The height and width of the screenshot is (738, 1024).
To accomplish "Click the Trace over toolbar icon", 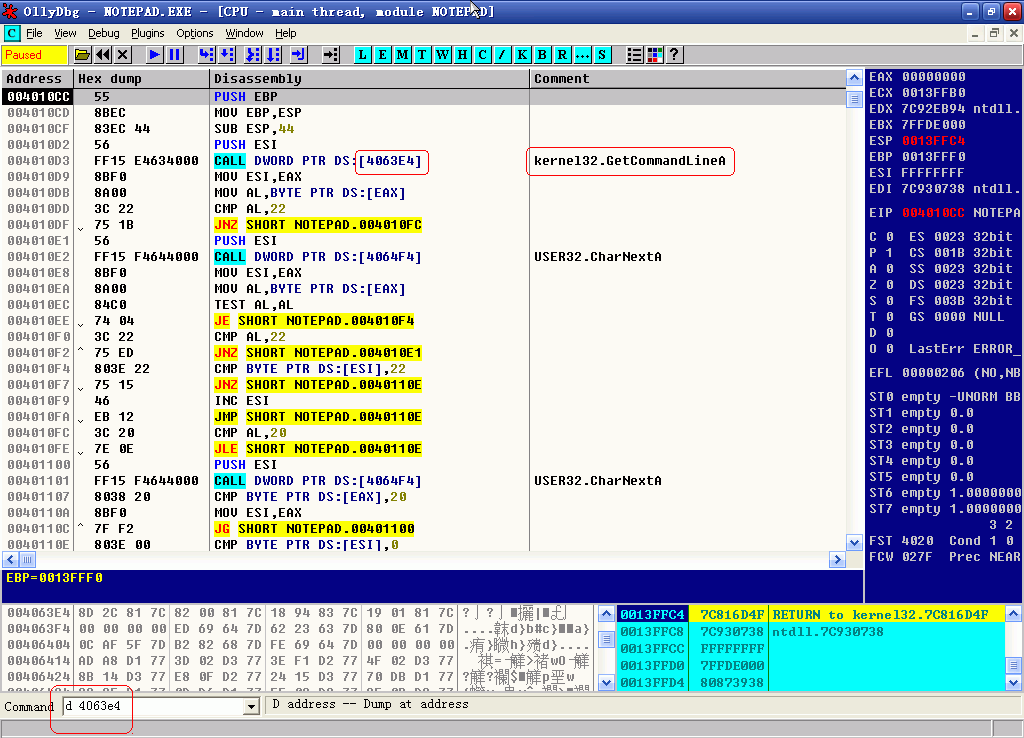I will tap(273, 55).
